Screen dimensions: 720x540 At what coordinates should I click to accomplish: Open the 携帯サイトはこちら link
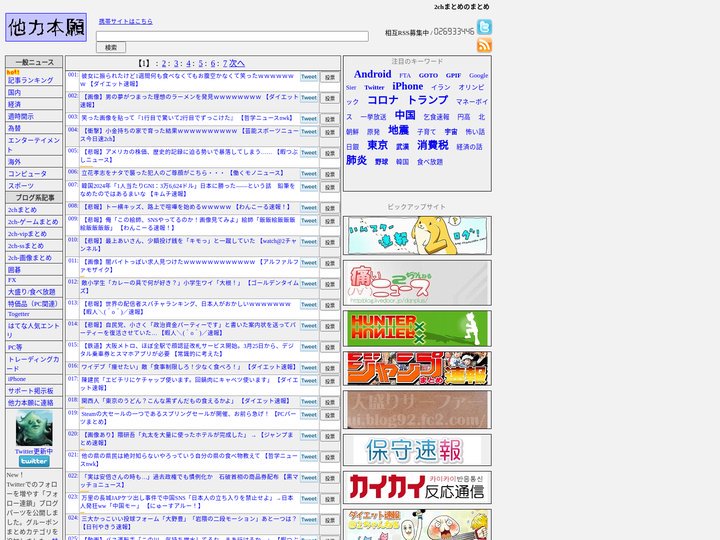point(125,21)
